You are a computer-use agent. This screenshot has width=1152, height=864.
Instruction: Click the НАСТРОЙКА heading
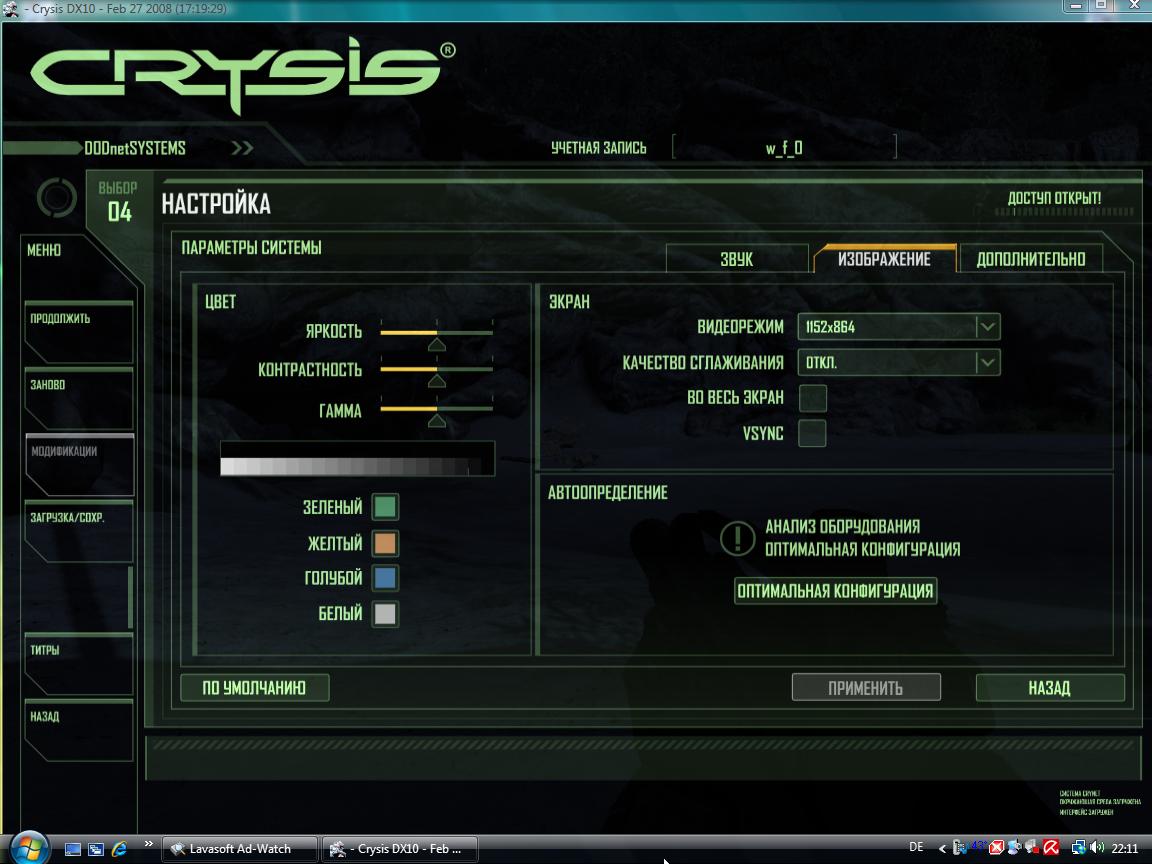pyautogui.click(x=216, y=204)
